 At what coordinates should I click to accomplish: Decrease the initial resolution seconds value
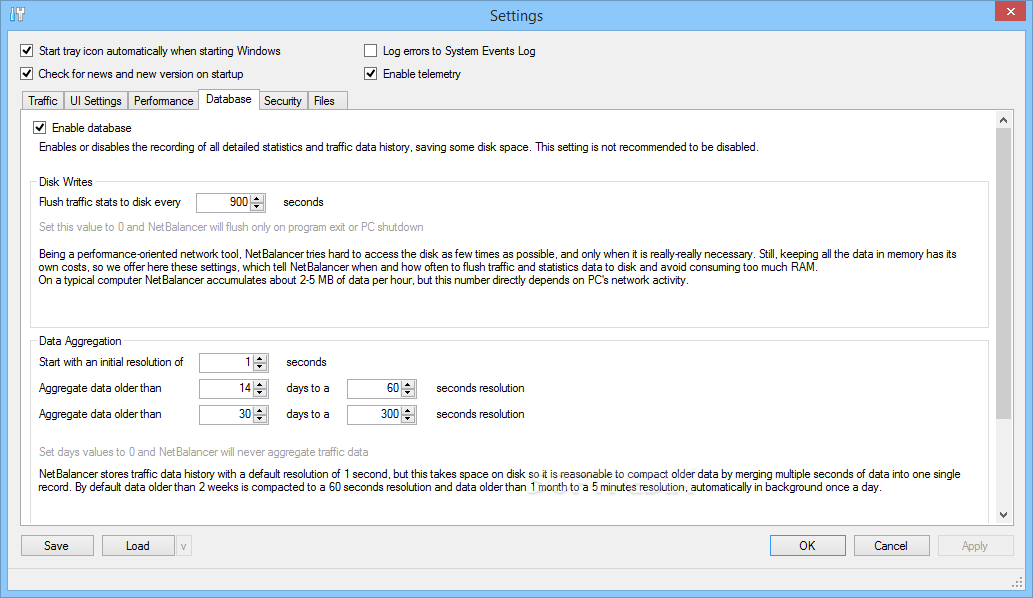point(260,367)
